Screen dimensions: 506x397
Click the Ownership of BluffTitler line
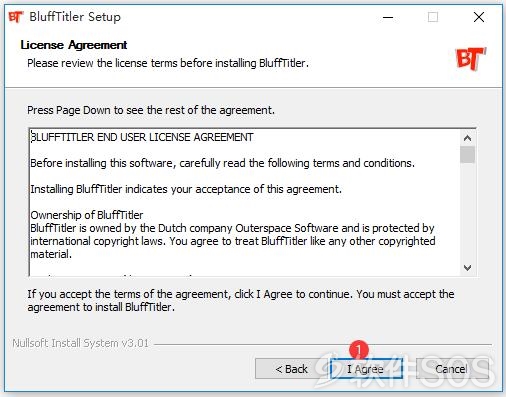87,215
